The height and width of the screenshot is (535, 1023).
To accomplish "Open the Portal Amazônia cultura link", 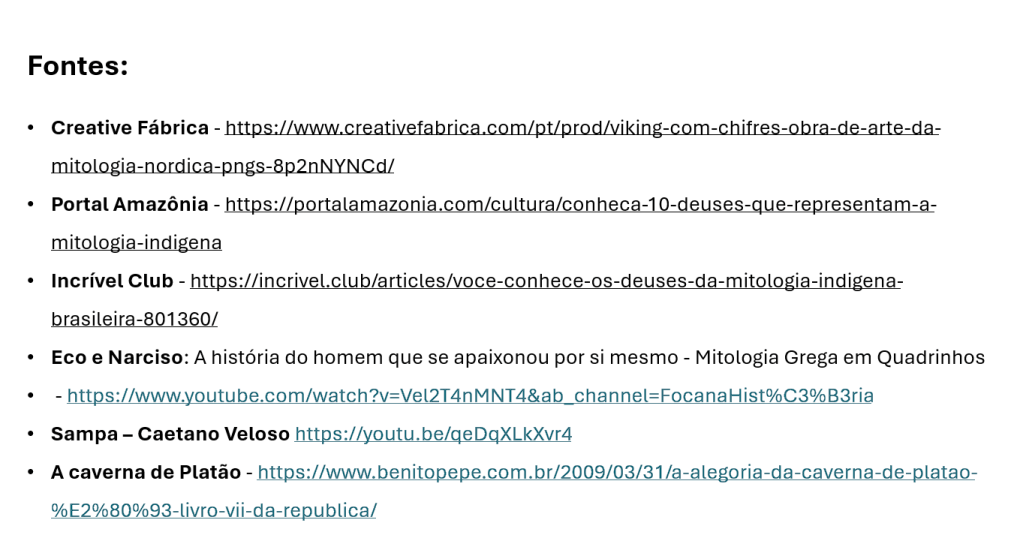I will pos(581,204).
